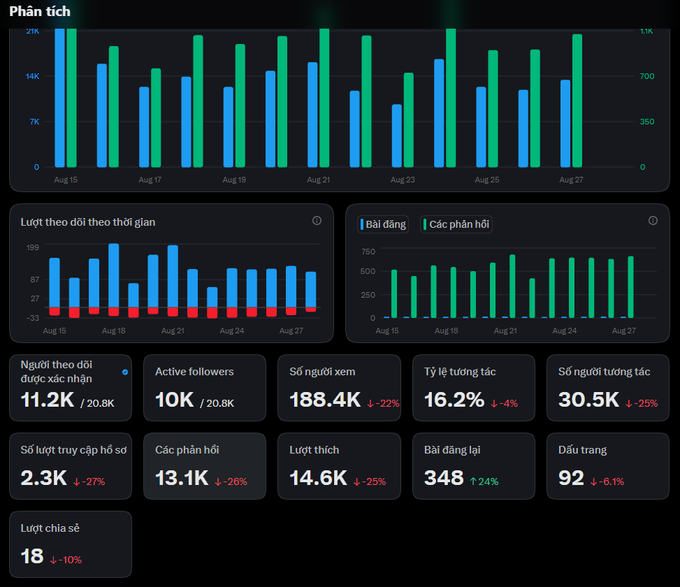Toggle the Các phản hồi legend filter

[x=456, y=224]
